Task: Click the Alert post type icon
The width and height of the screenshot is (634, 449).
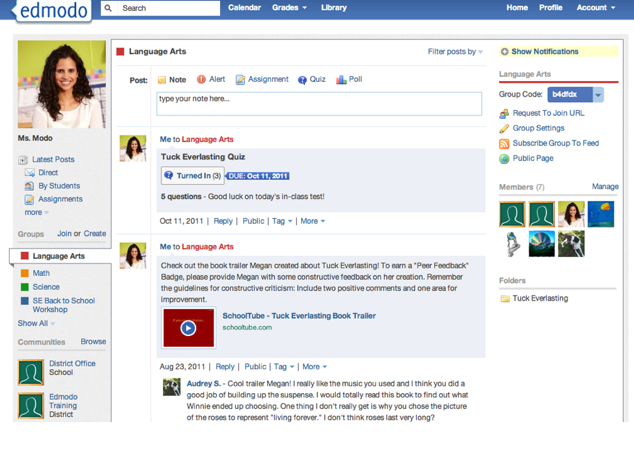Action: click(201, 80)
